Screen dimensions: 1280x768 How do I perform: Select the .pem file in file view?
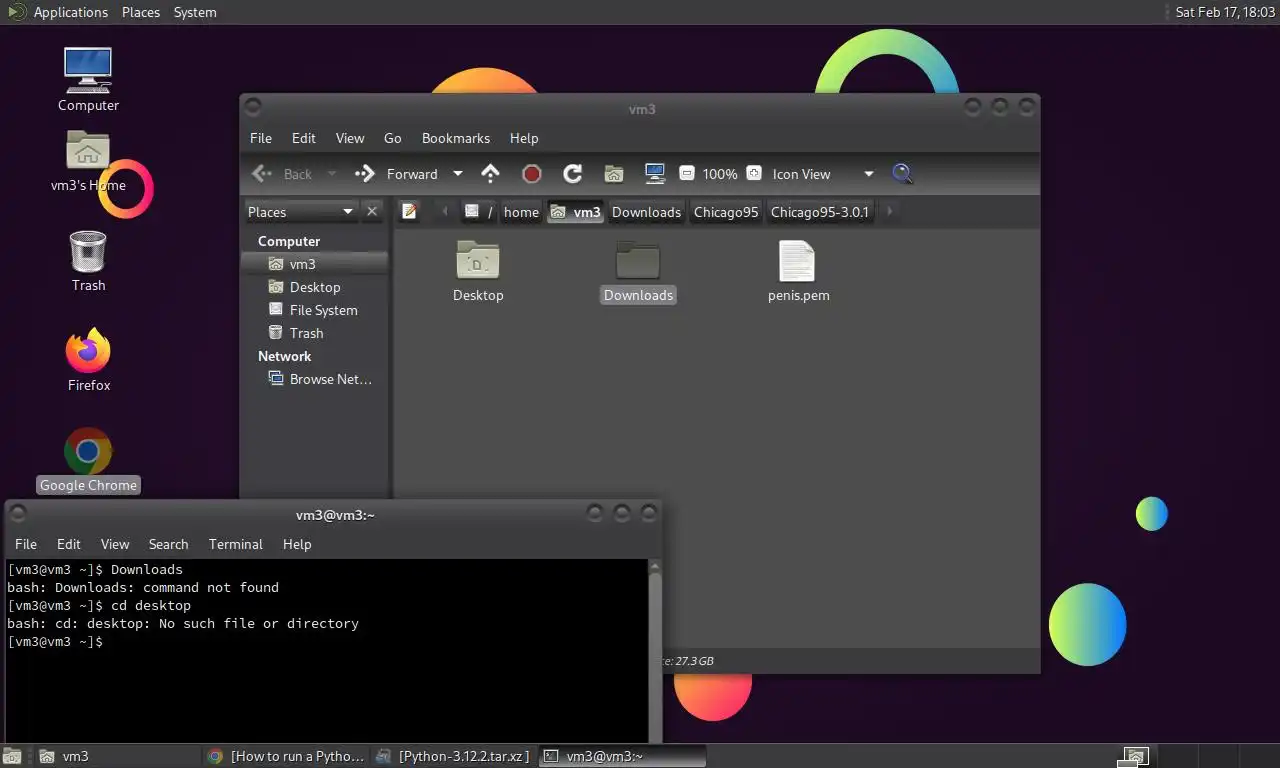(798, 271)
